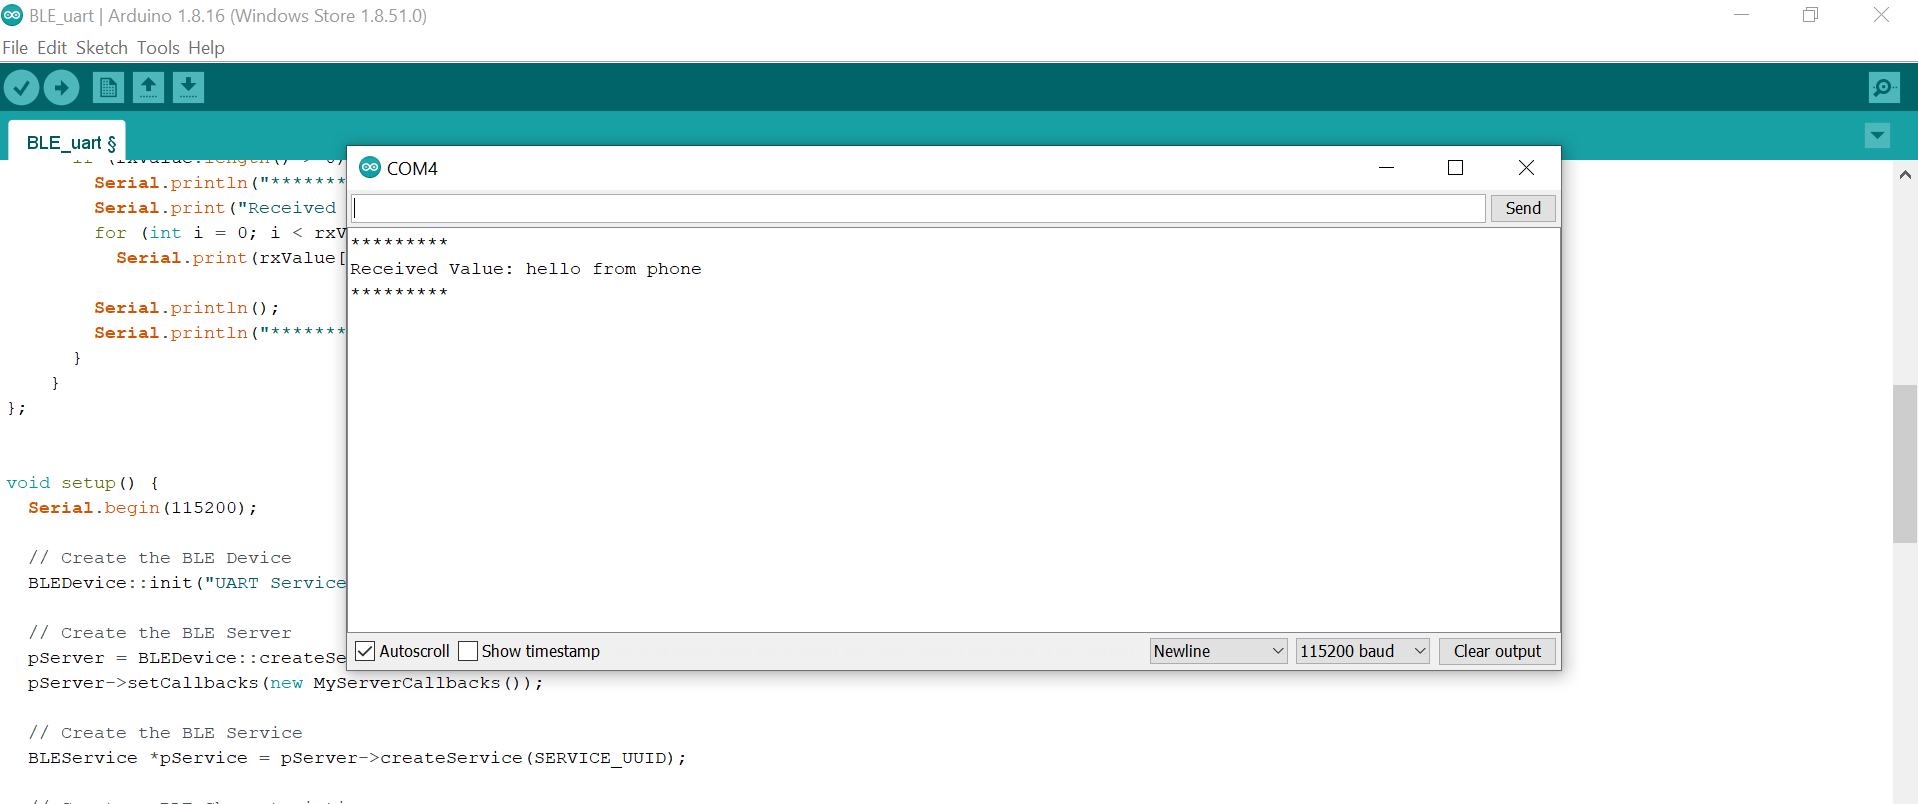Create a new sketch using the New icon
Screen dimensions: 1918x804
click(108, 88)
